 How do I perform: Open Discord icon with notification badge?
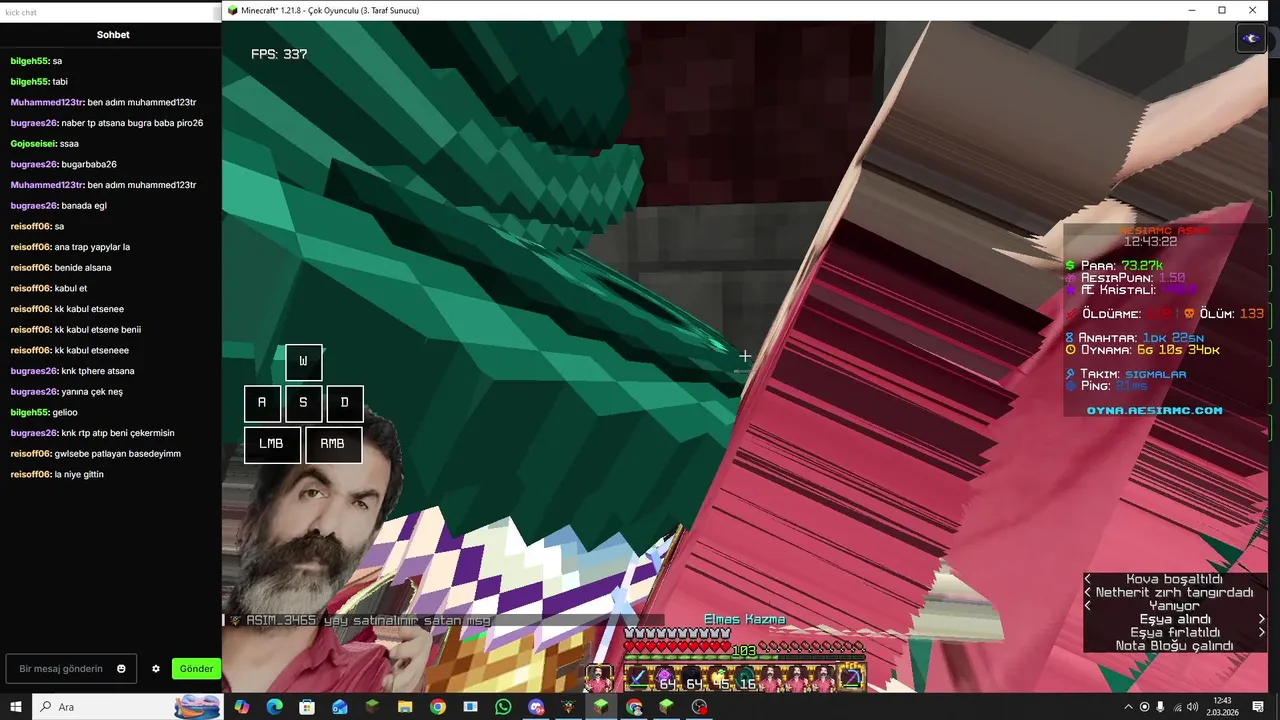[536, 707]
